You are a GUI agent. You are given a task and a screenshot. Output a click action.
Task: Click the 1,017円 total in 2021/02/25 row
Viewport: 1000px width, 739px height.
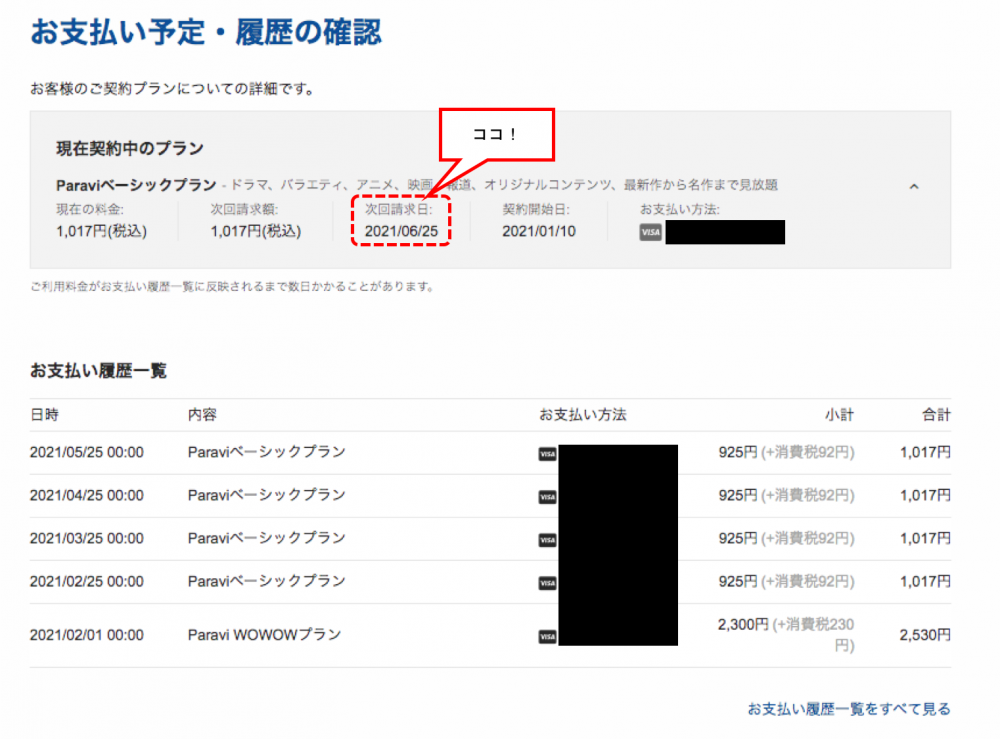click(x=925, y=582)
